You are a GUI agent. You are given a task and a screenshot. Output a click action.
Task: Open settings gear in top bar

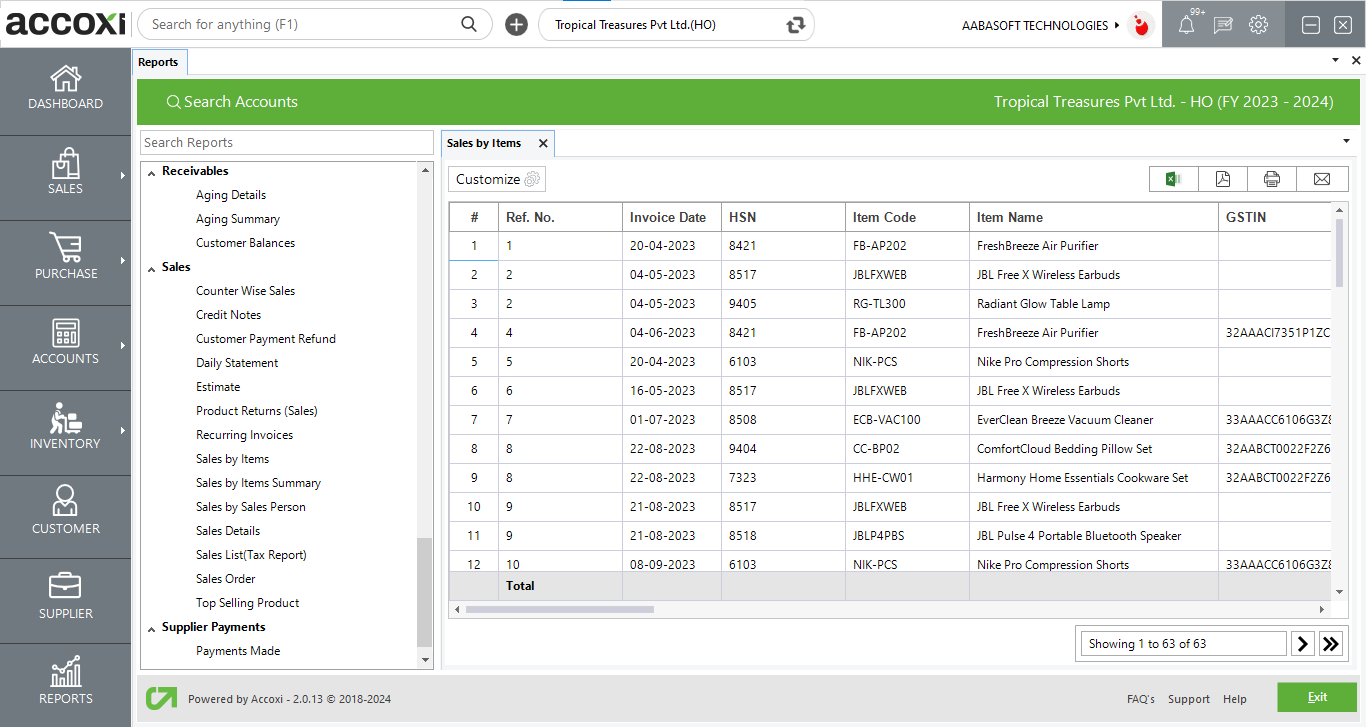(1258, 26)
